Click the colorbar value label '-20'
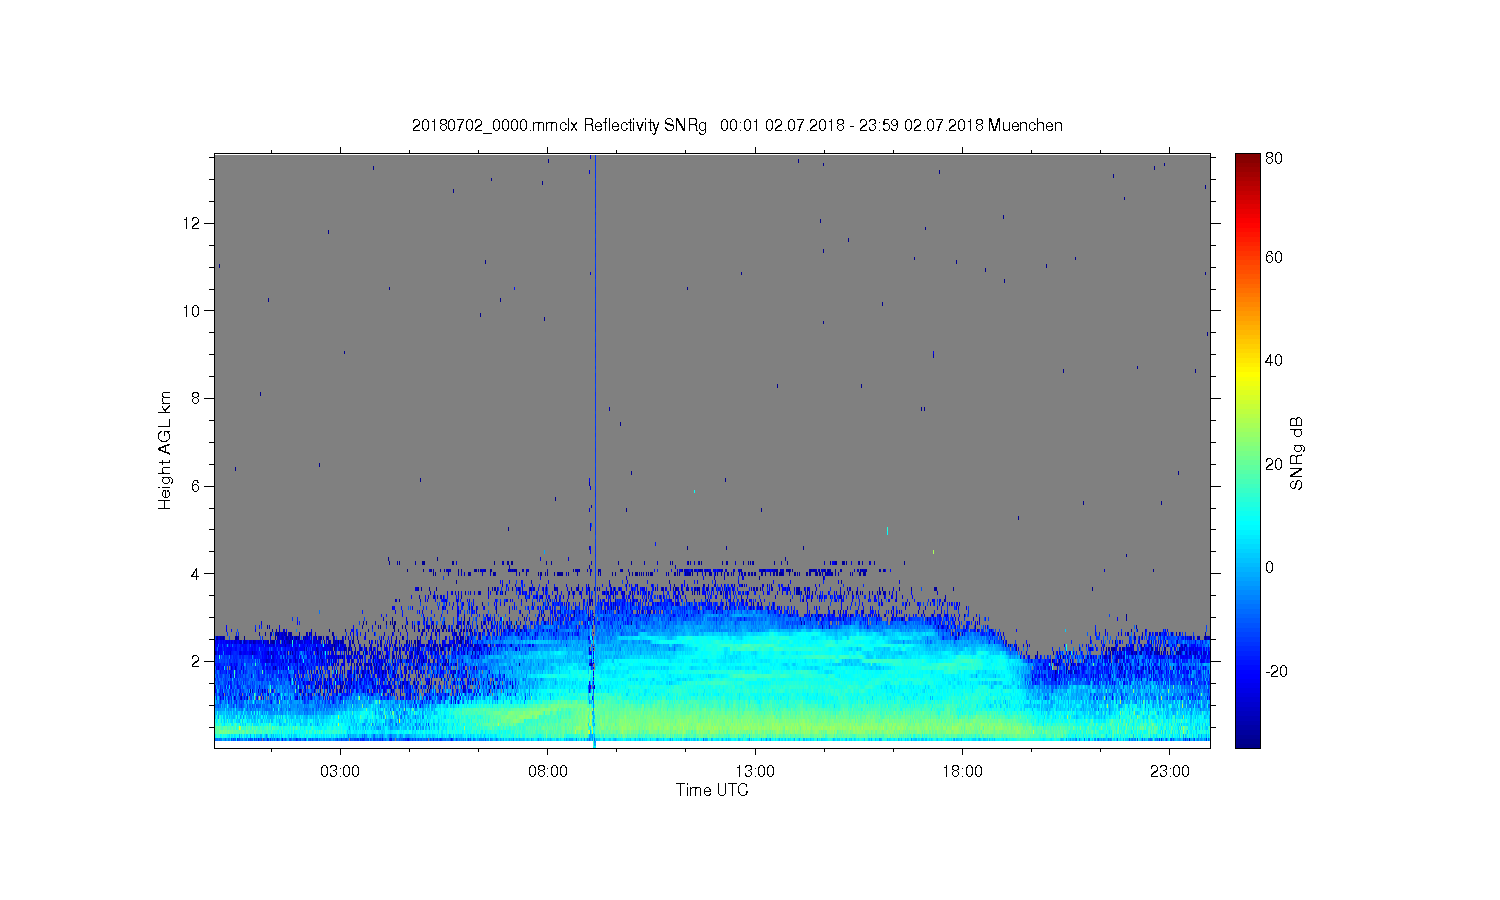The image size is (1500, 900). 1276,671
